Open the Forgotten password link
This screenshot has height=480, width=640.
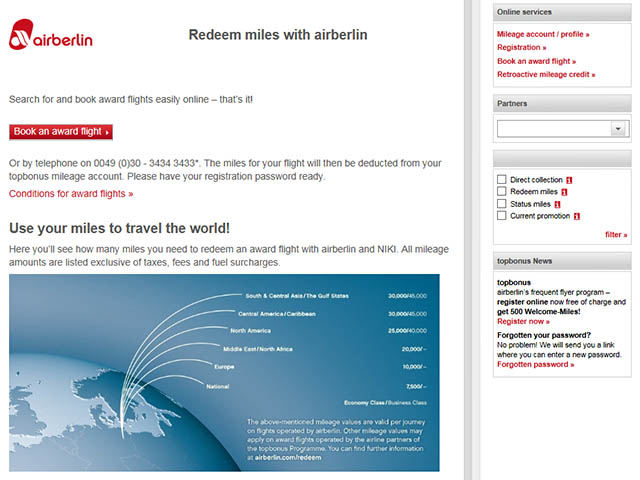pos(535,364)
